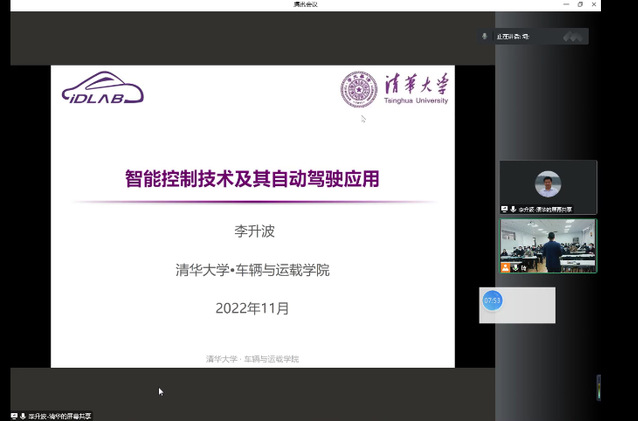The image size is (638, 421).
Task: Maximize the meeting window
Action: tap(580, 5)
